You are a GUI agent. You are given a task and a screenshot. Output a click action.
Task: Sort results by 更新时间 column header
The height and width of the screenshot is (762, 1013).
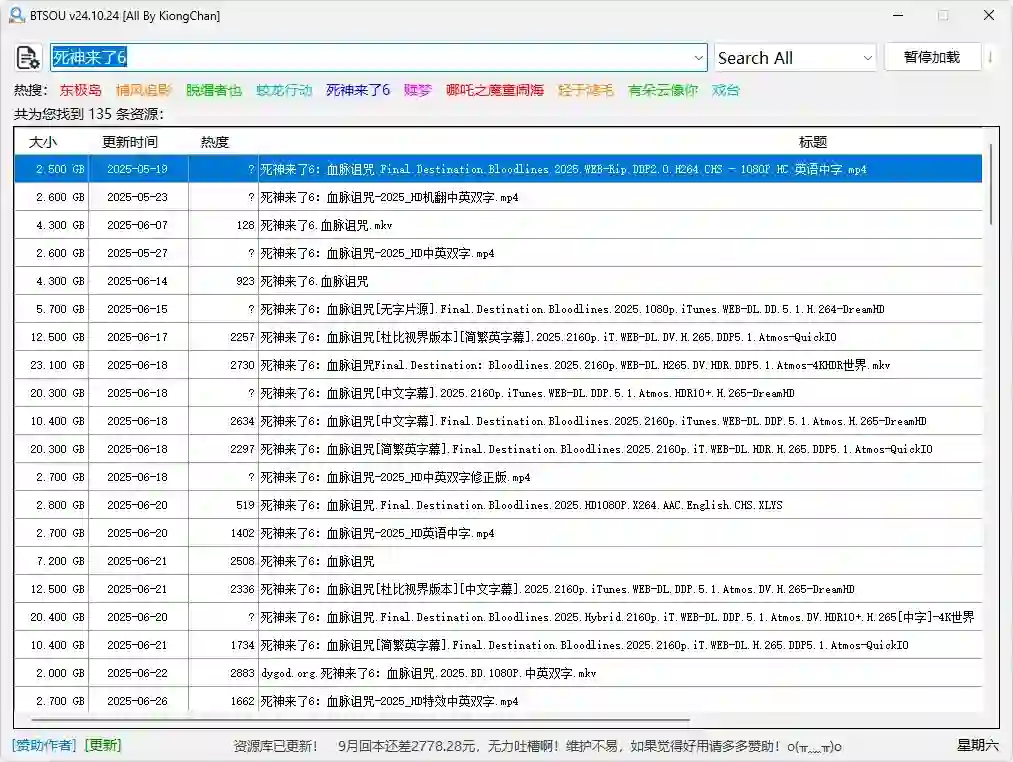tap(130, 142)
